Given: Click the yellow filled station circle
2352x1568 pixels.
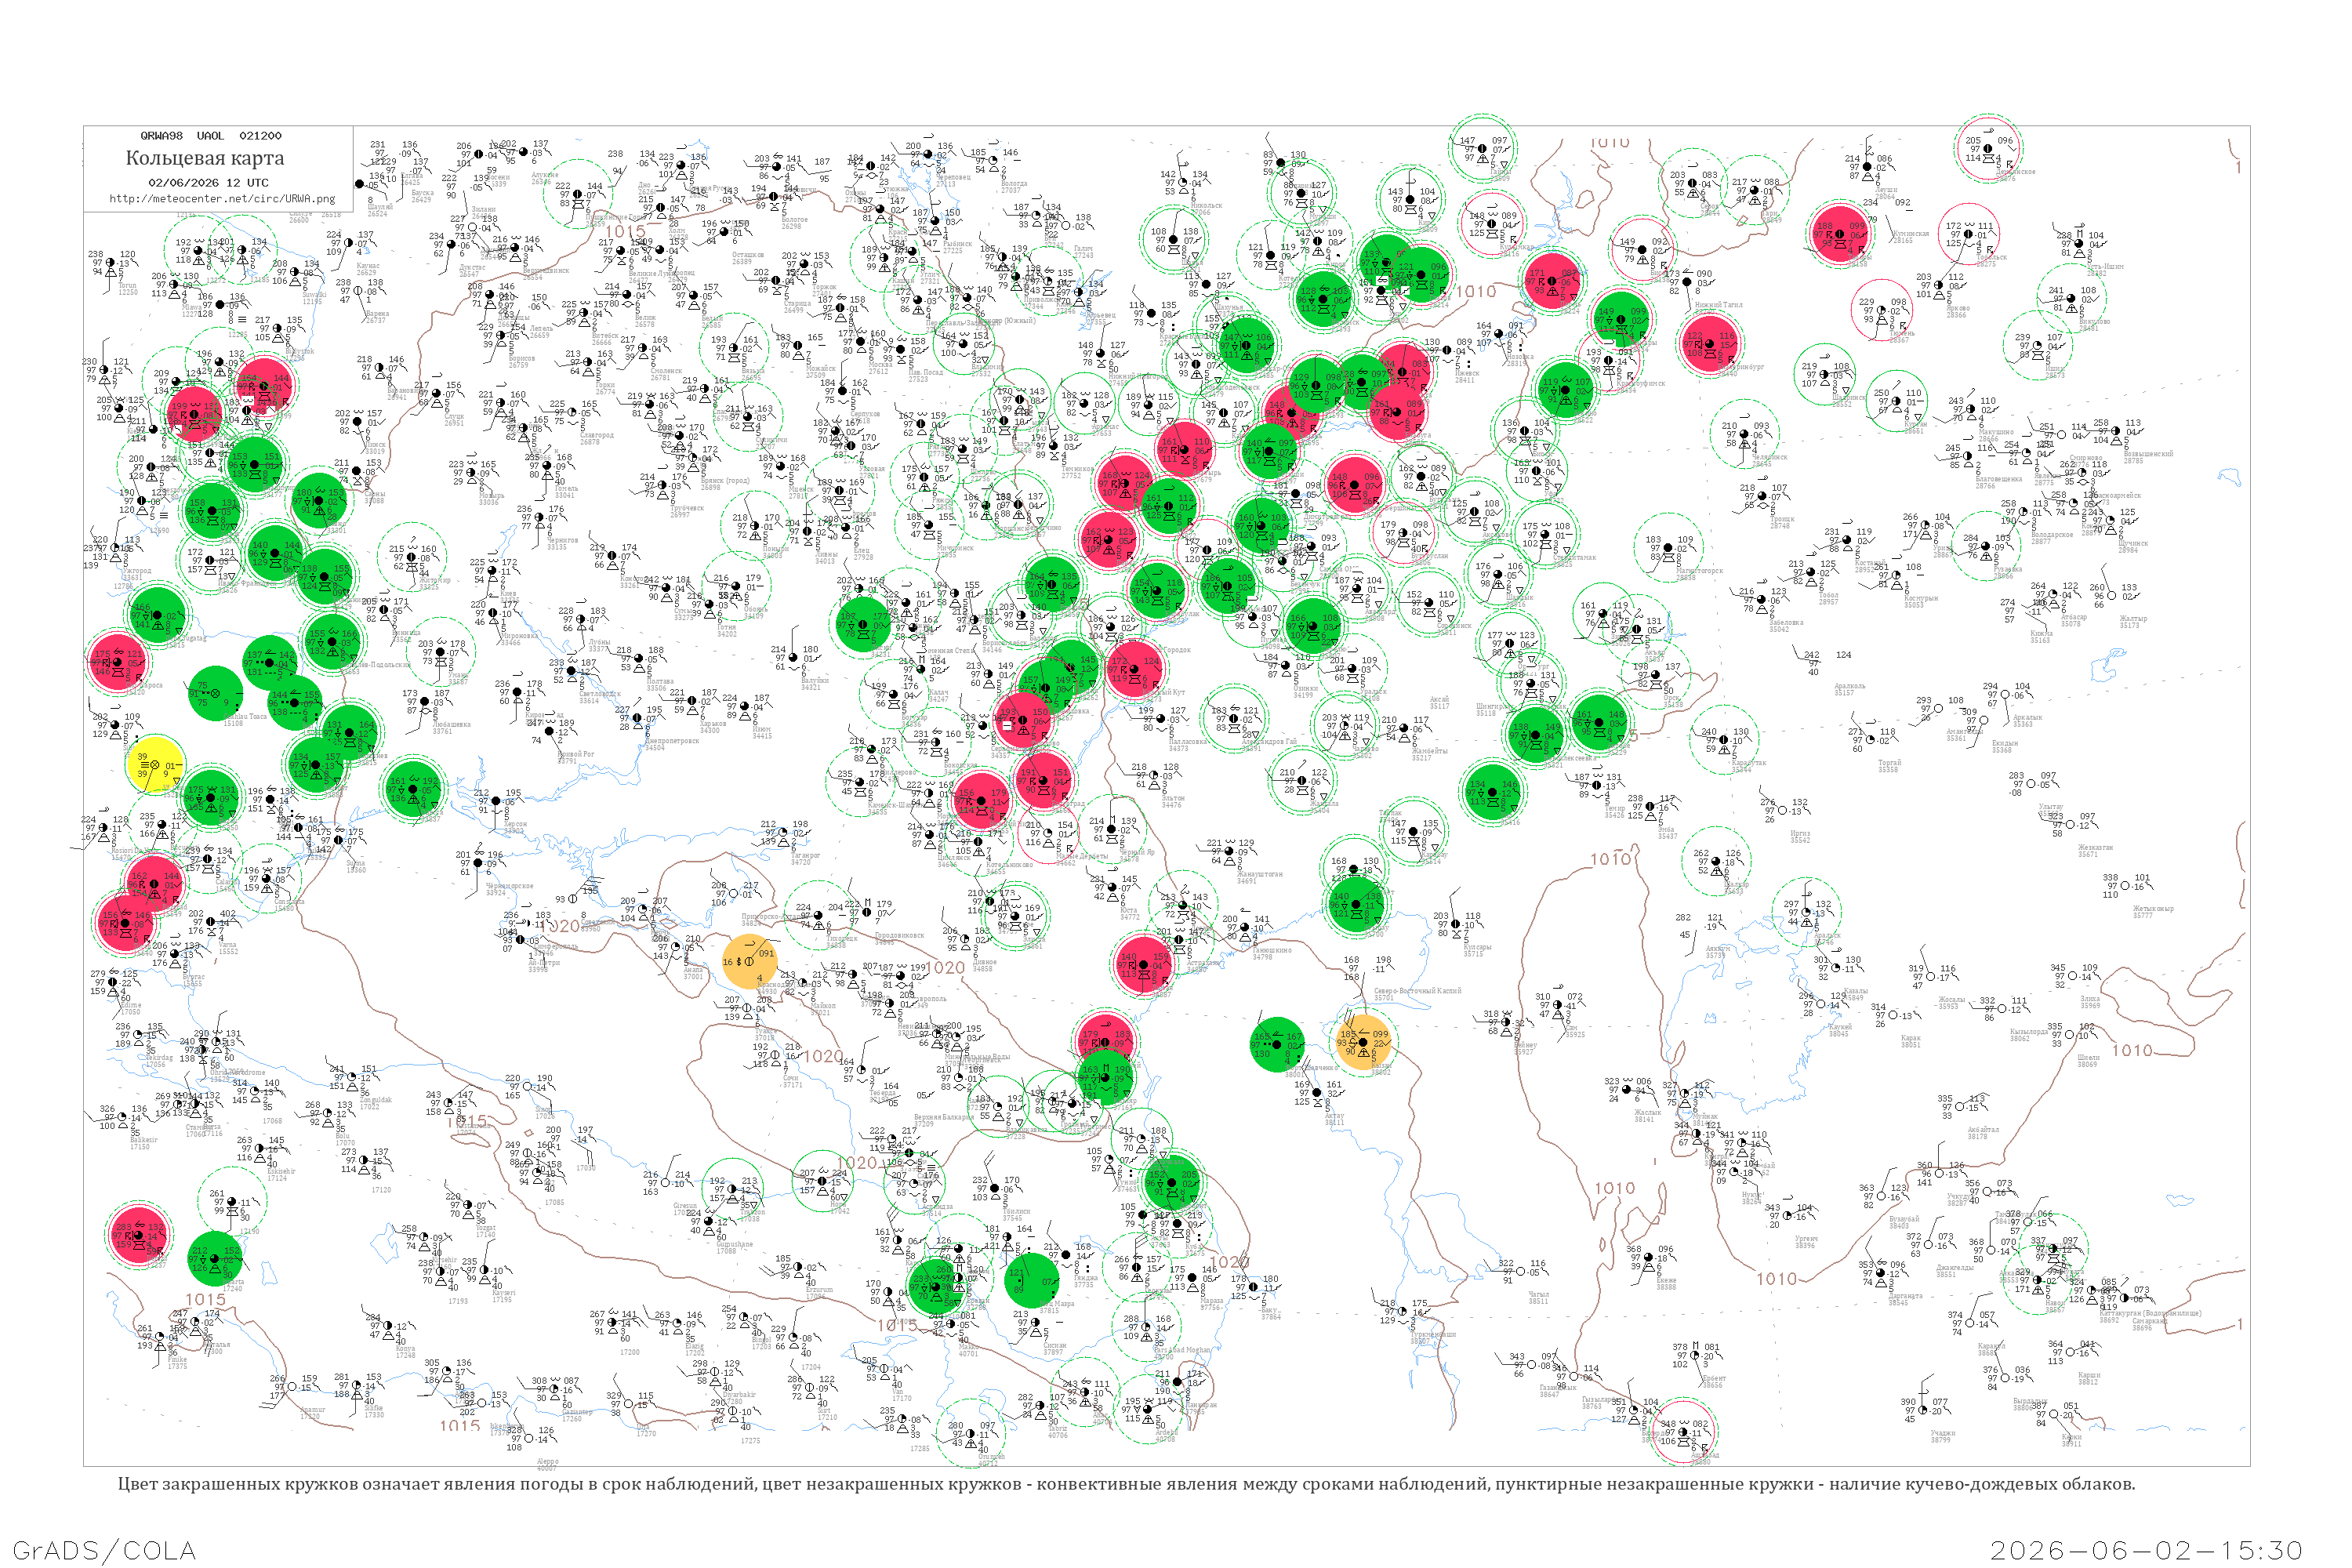Looking at the screenshot, I should tap(157, 765).
